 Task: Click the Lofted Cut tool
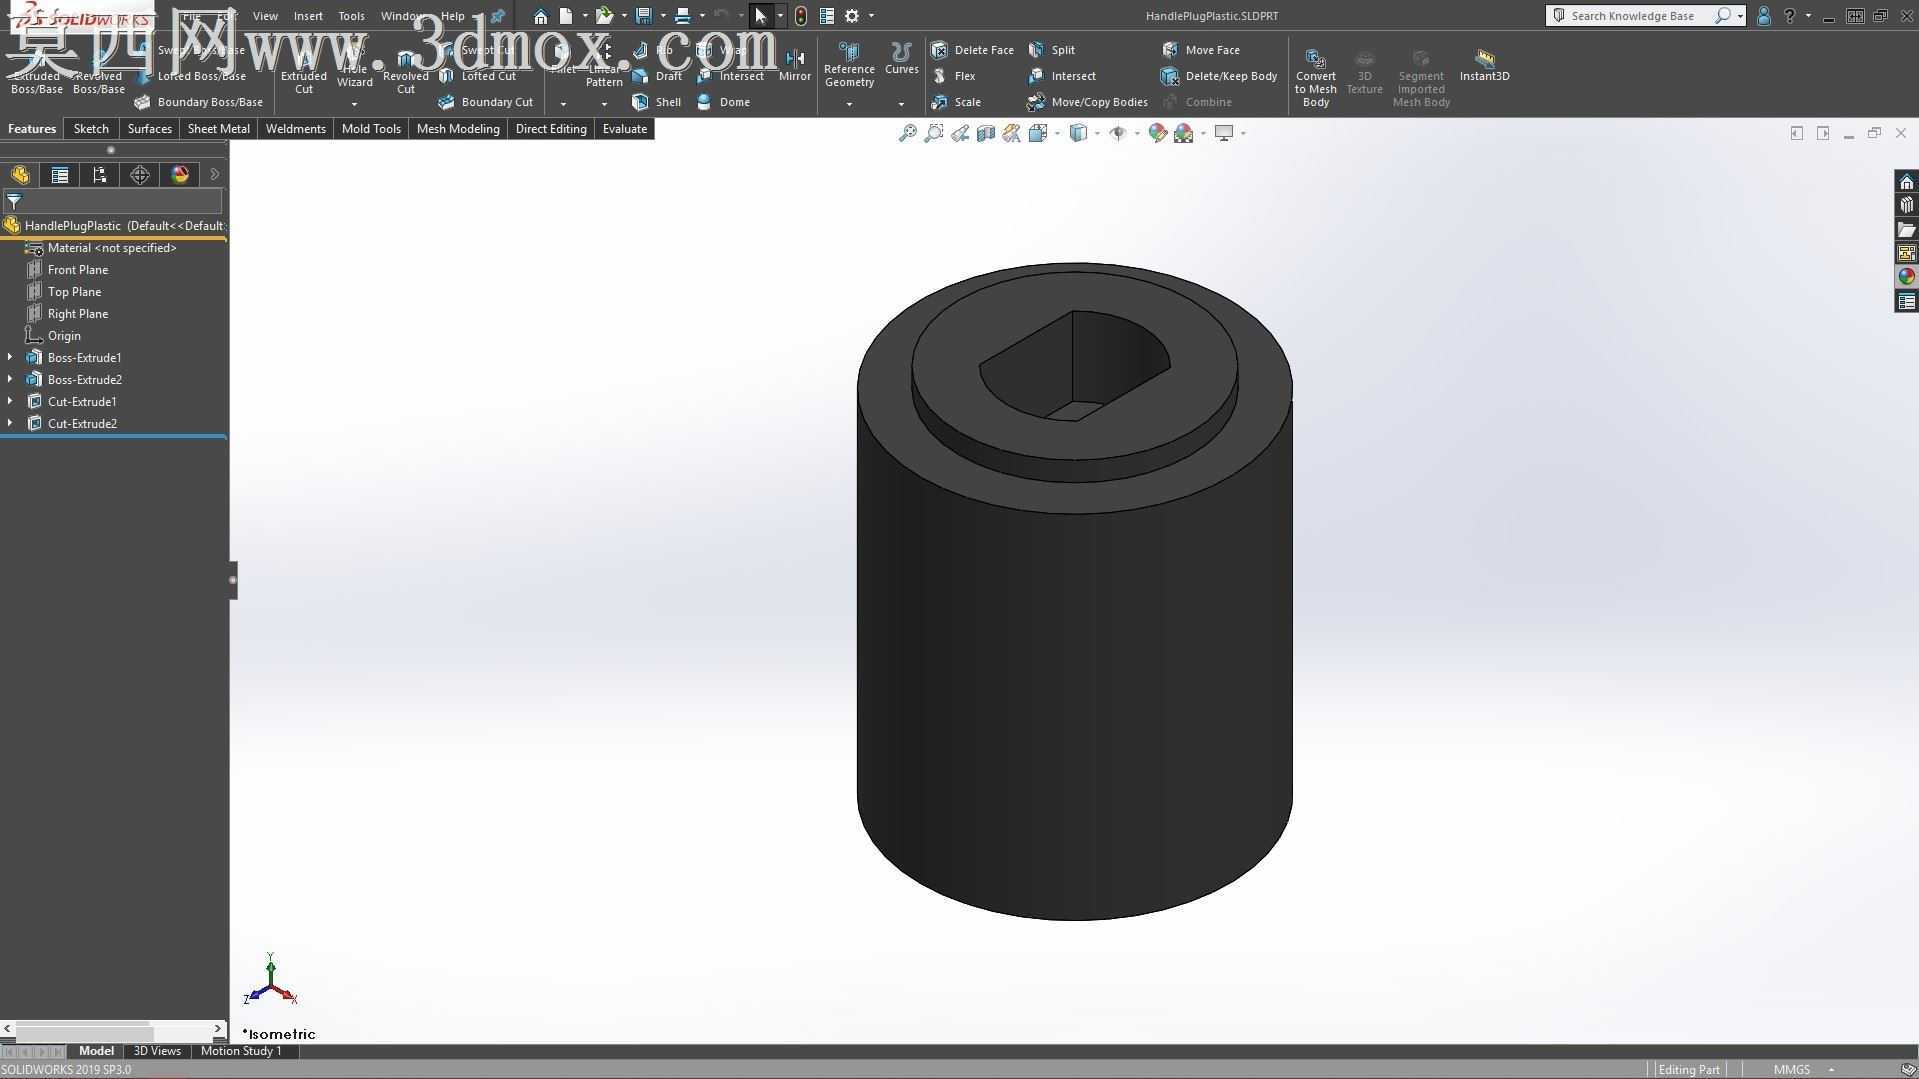pos(477,76)
